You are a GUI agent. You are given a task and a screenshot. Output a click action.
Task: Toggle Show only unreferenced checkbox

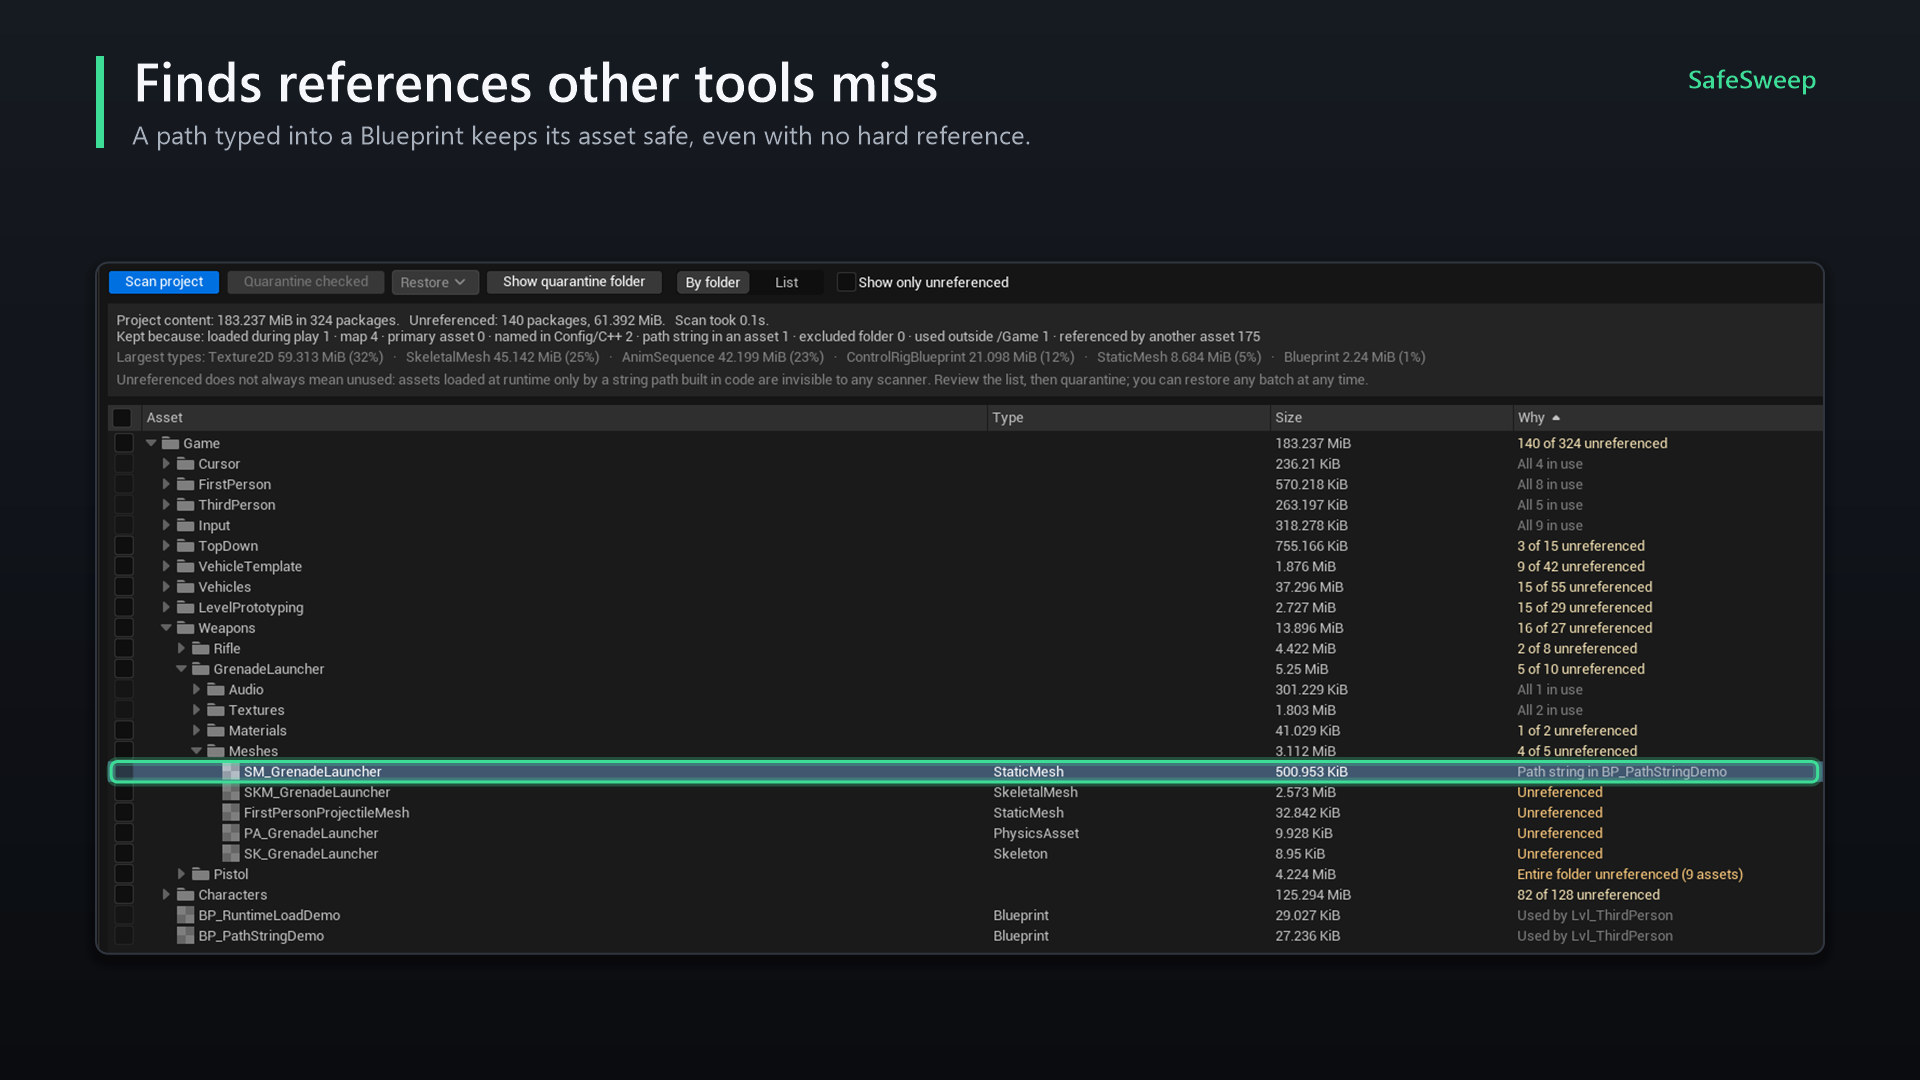point(846,282)
